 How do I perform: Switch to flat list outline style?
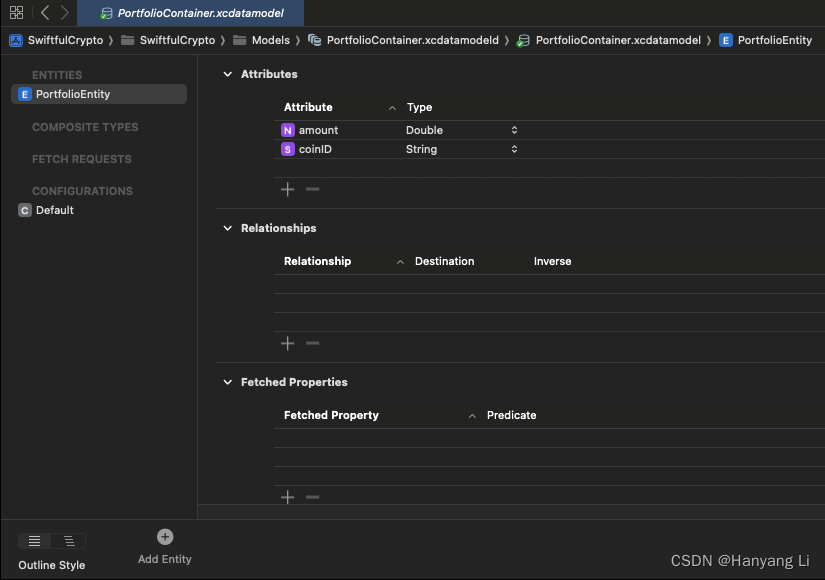(35, 541)
